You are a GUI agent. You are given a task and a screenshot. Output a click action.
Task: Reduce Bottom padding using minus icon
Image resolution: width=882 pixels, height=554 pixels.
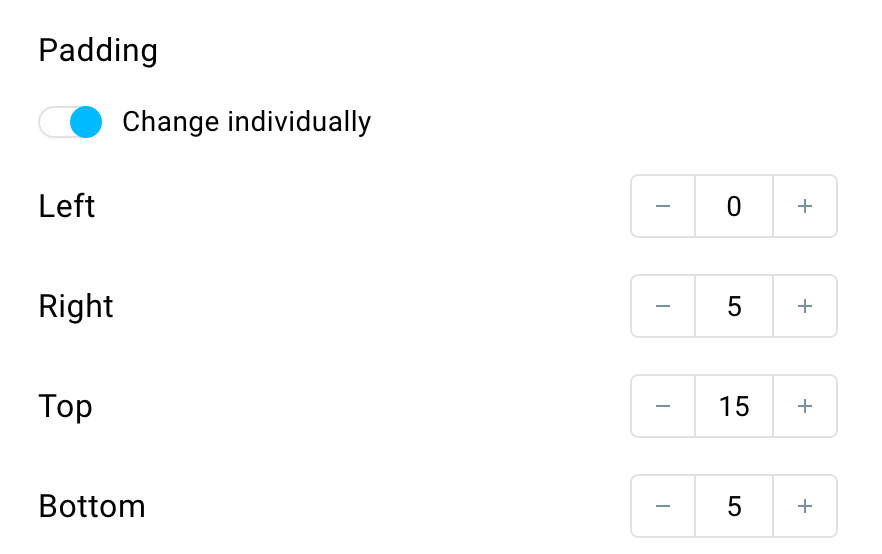tap(663, 506)
